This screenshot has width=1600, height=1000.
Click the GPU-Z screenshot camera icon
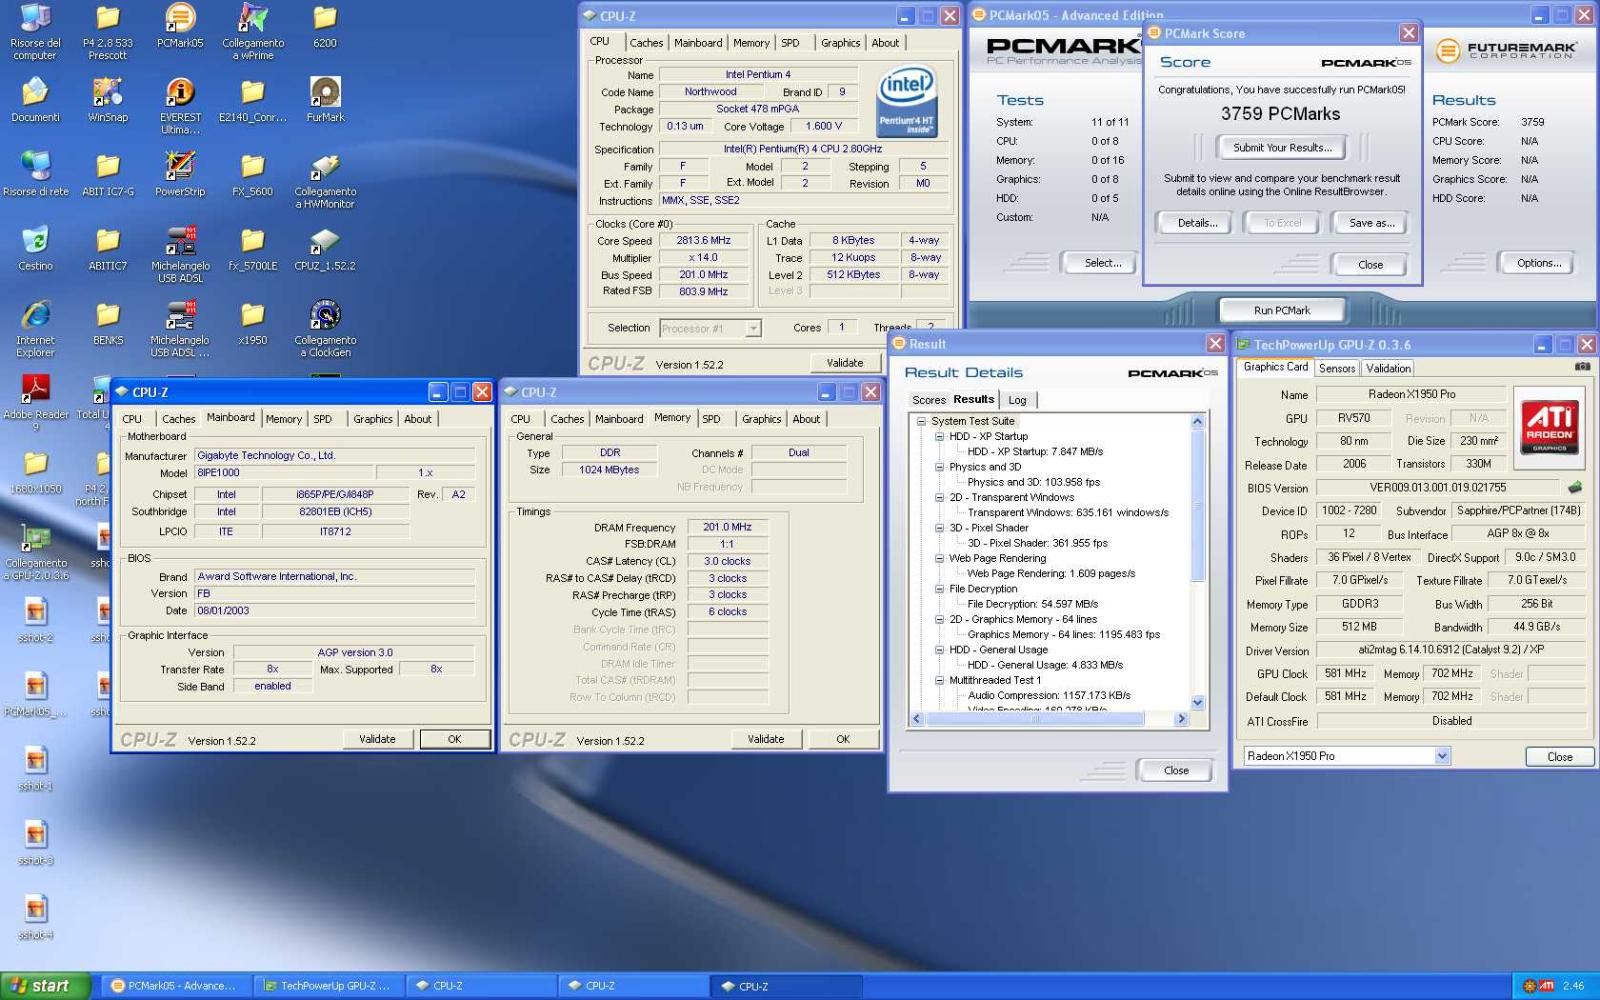tap(1582, 367)
